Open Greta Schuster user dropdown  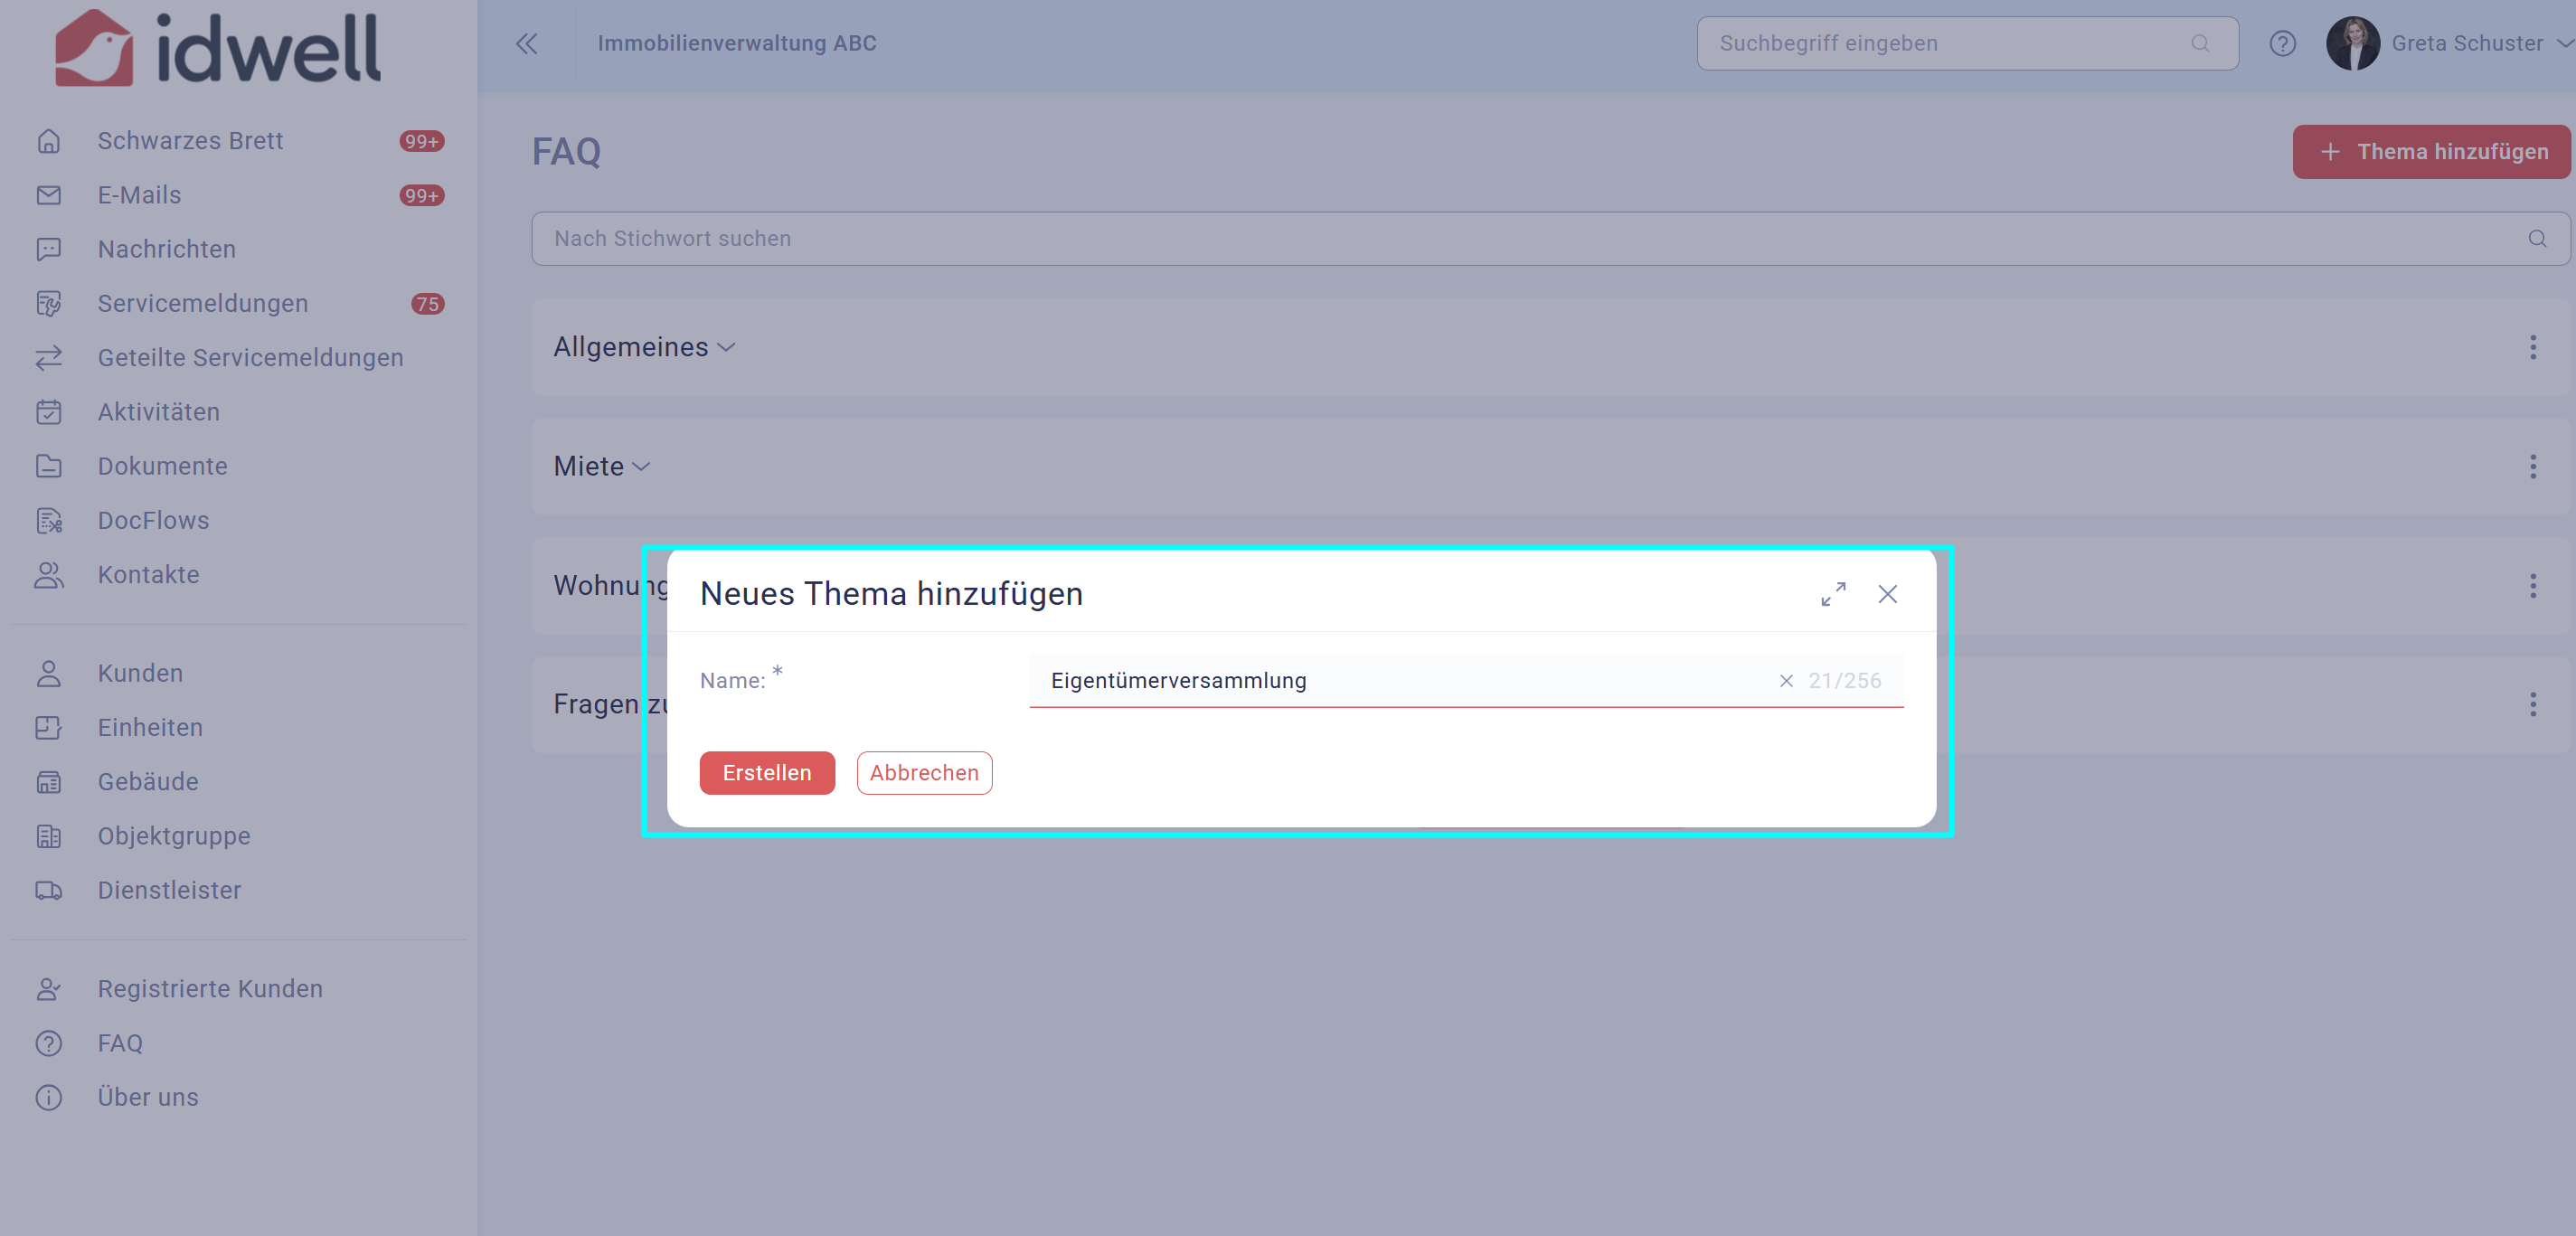(2563, 43)
